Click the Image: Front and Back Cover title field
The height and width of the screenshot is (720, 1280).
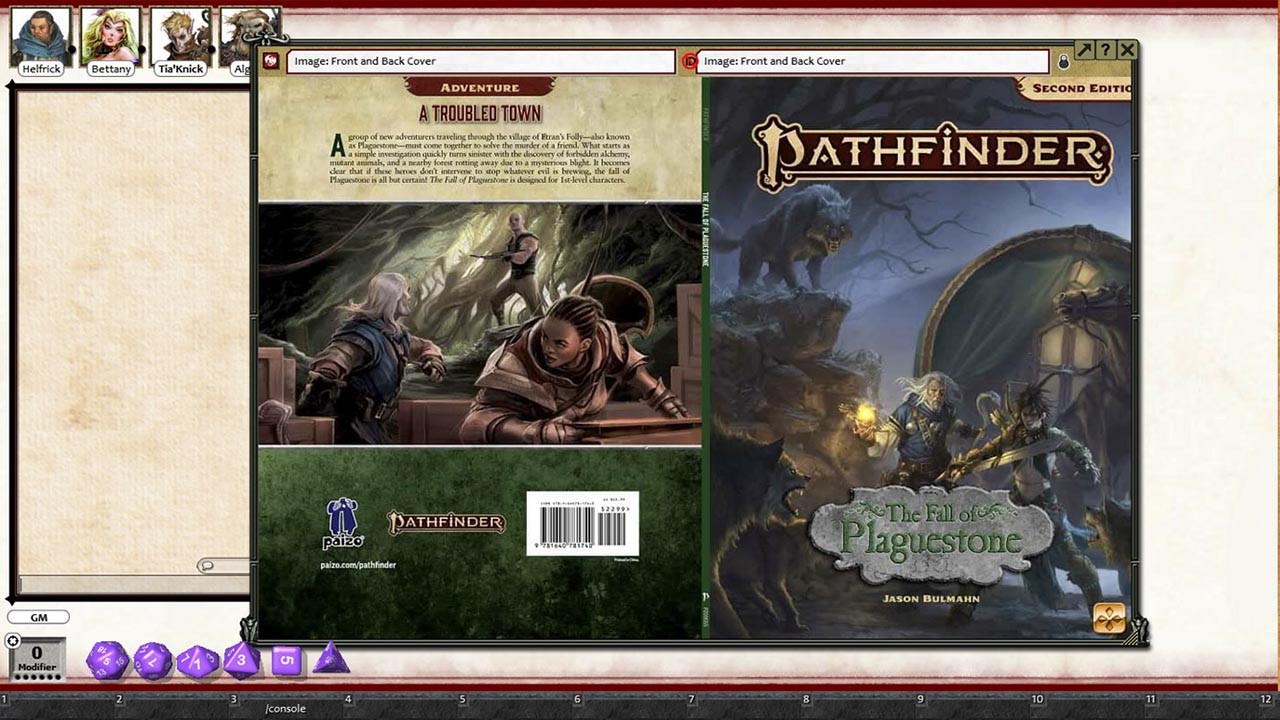[x=480, y=61]
